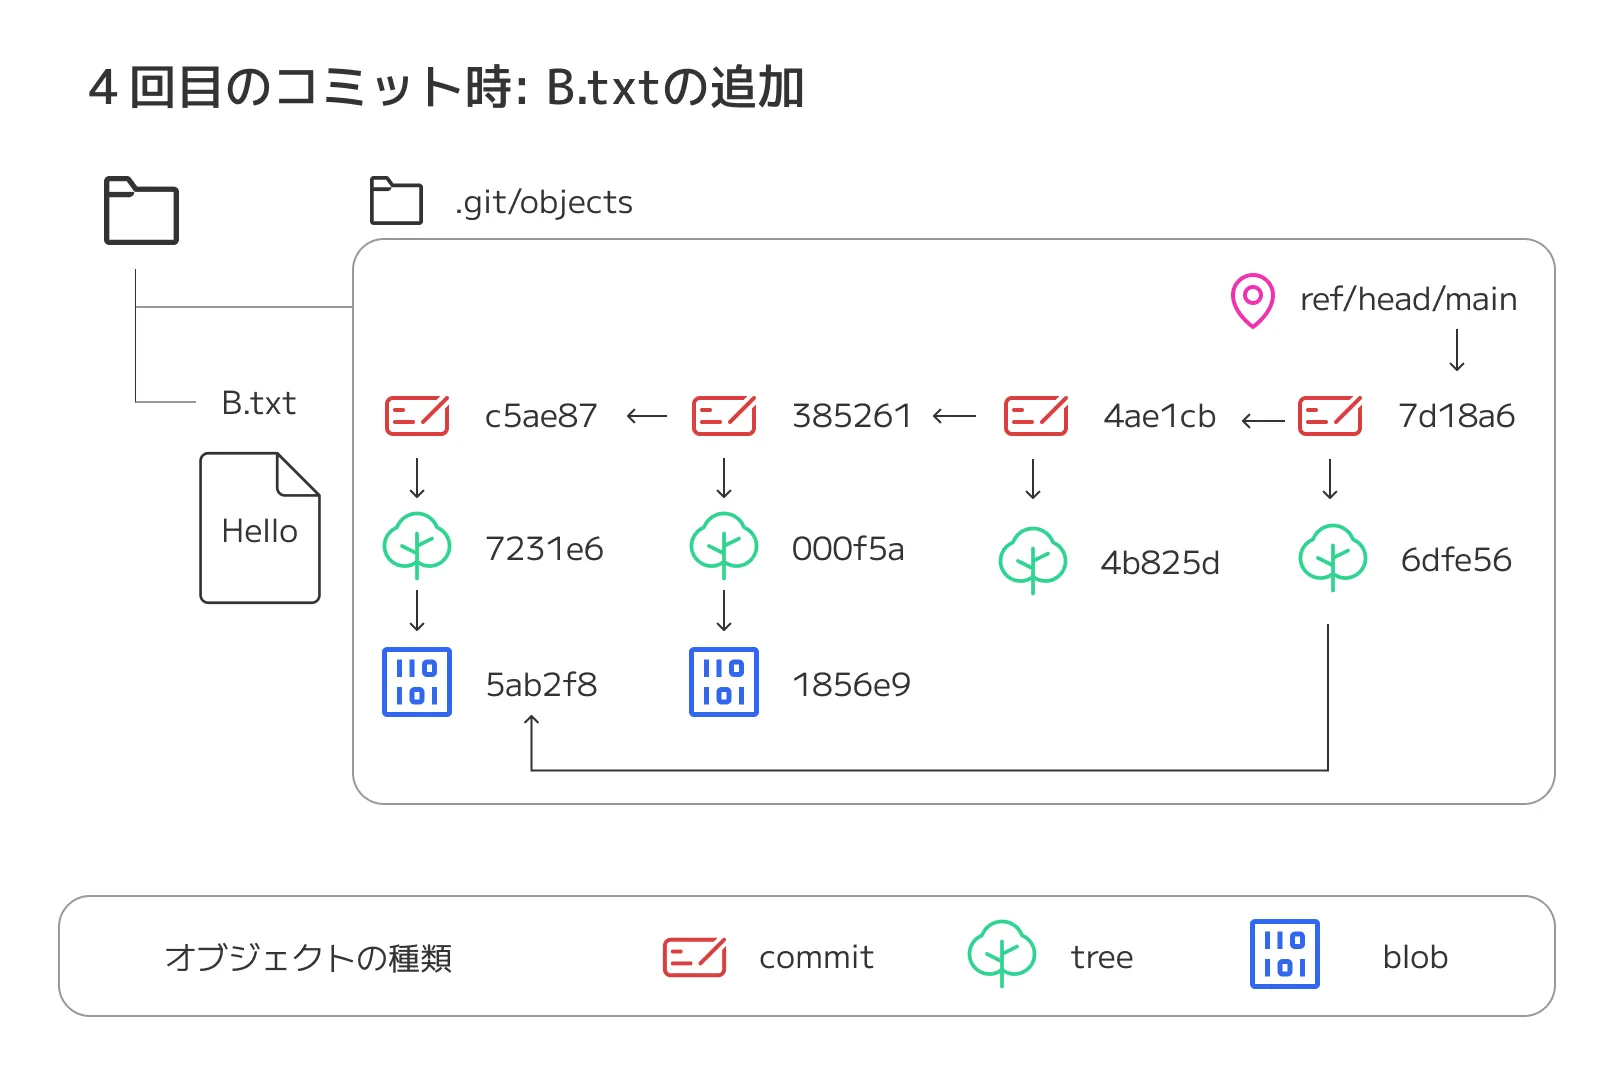This screenshot has width=1613, height=1065.
Task: Click the .git/objects path label
Action: 544,202
